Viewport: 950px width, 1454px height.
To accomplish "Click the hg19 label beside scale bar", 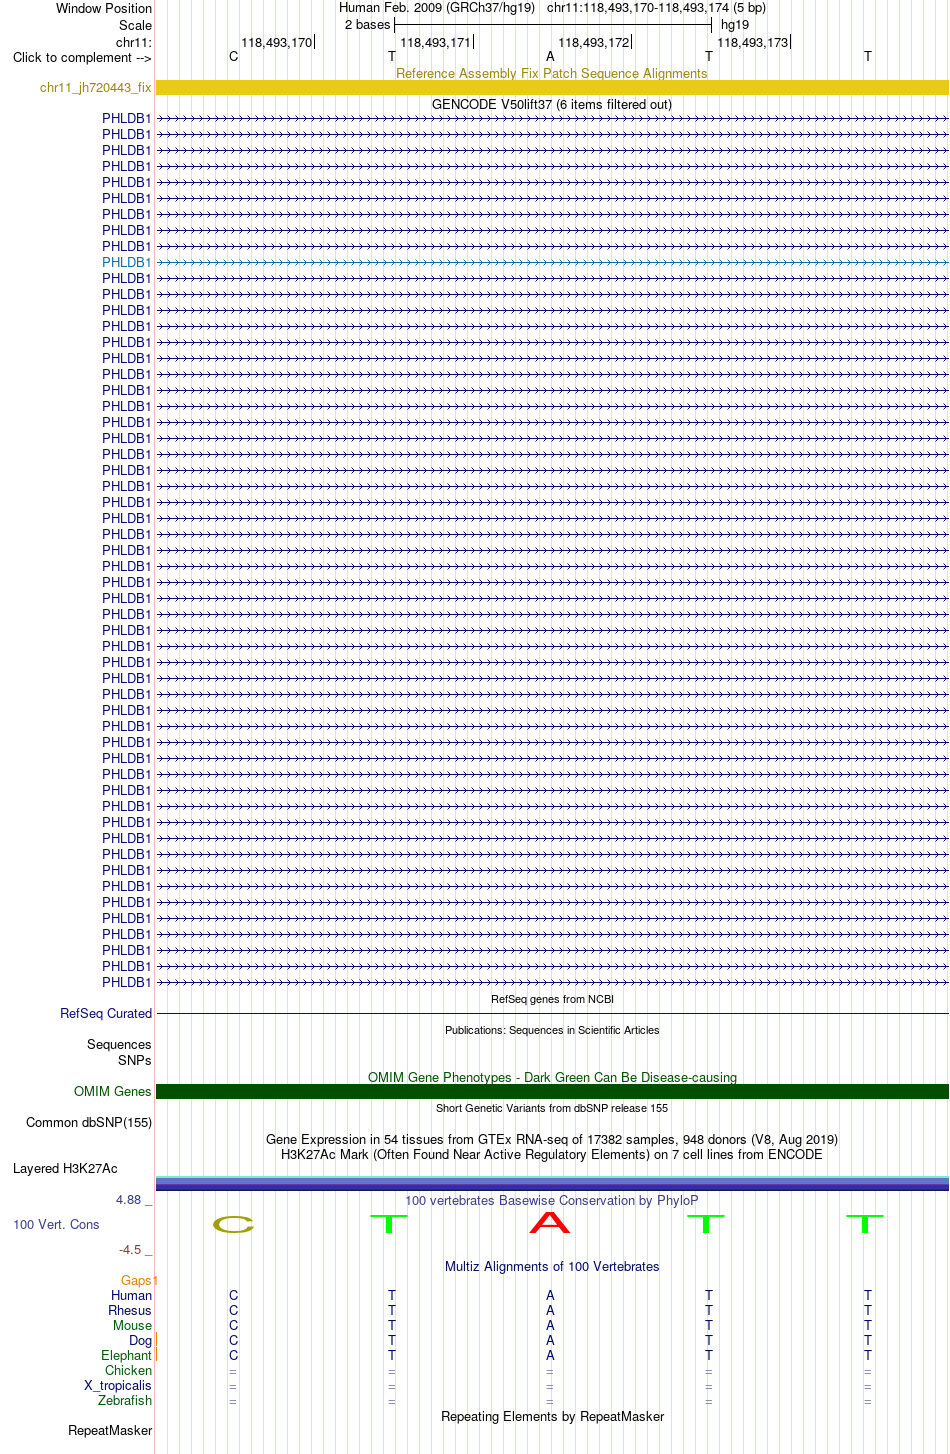I will coord(735,24).
